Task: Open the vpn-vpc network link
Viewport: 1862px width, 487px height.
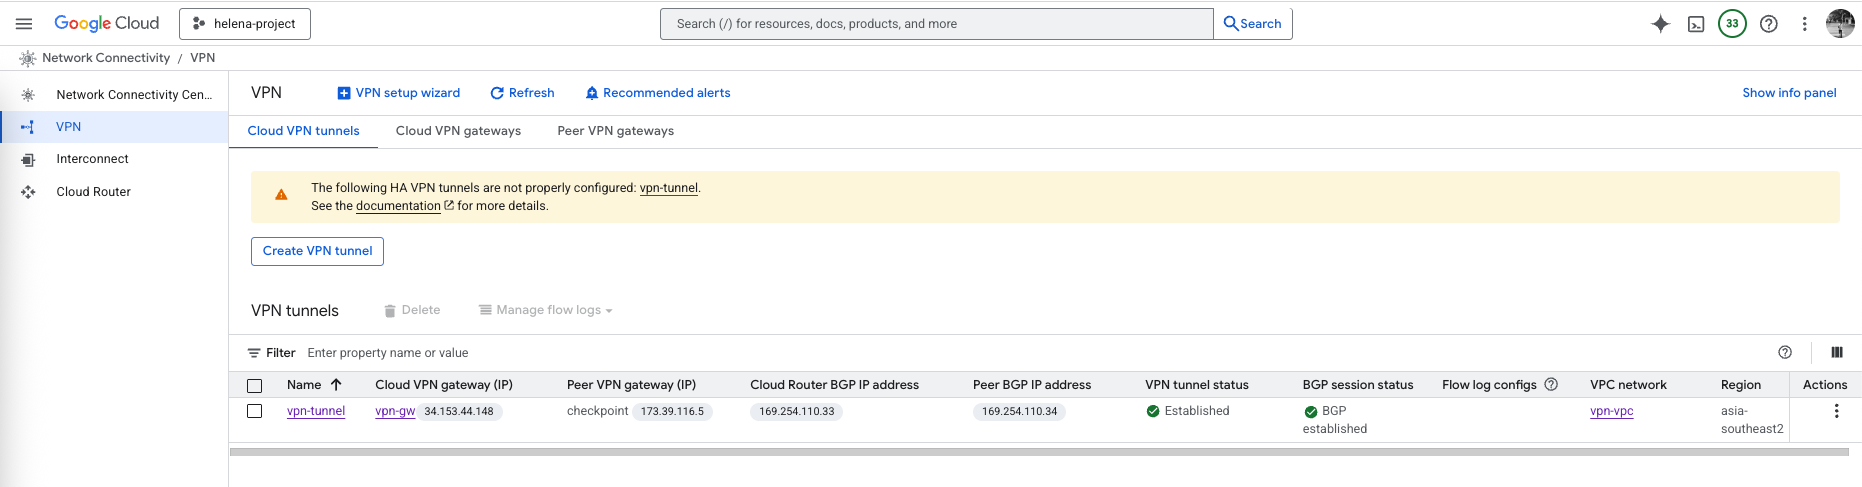Action: (x=1611, y=411)
